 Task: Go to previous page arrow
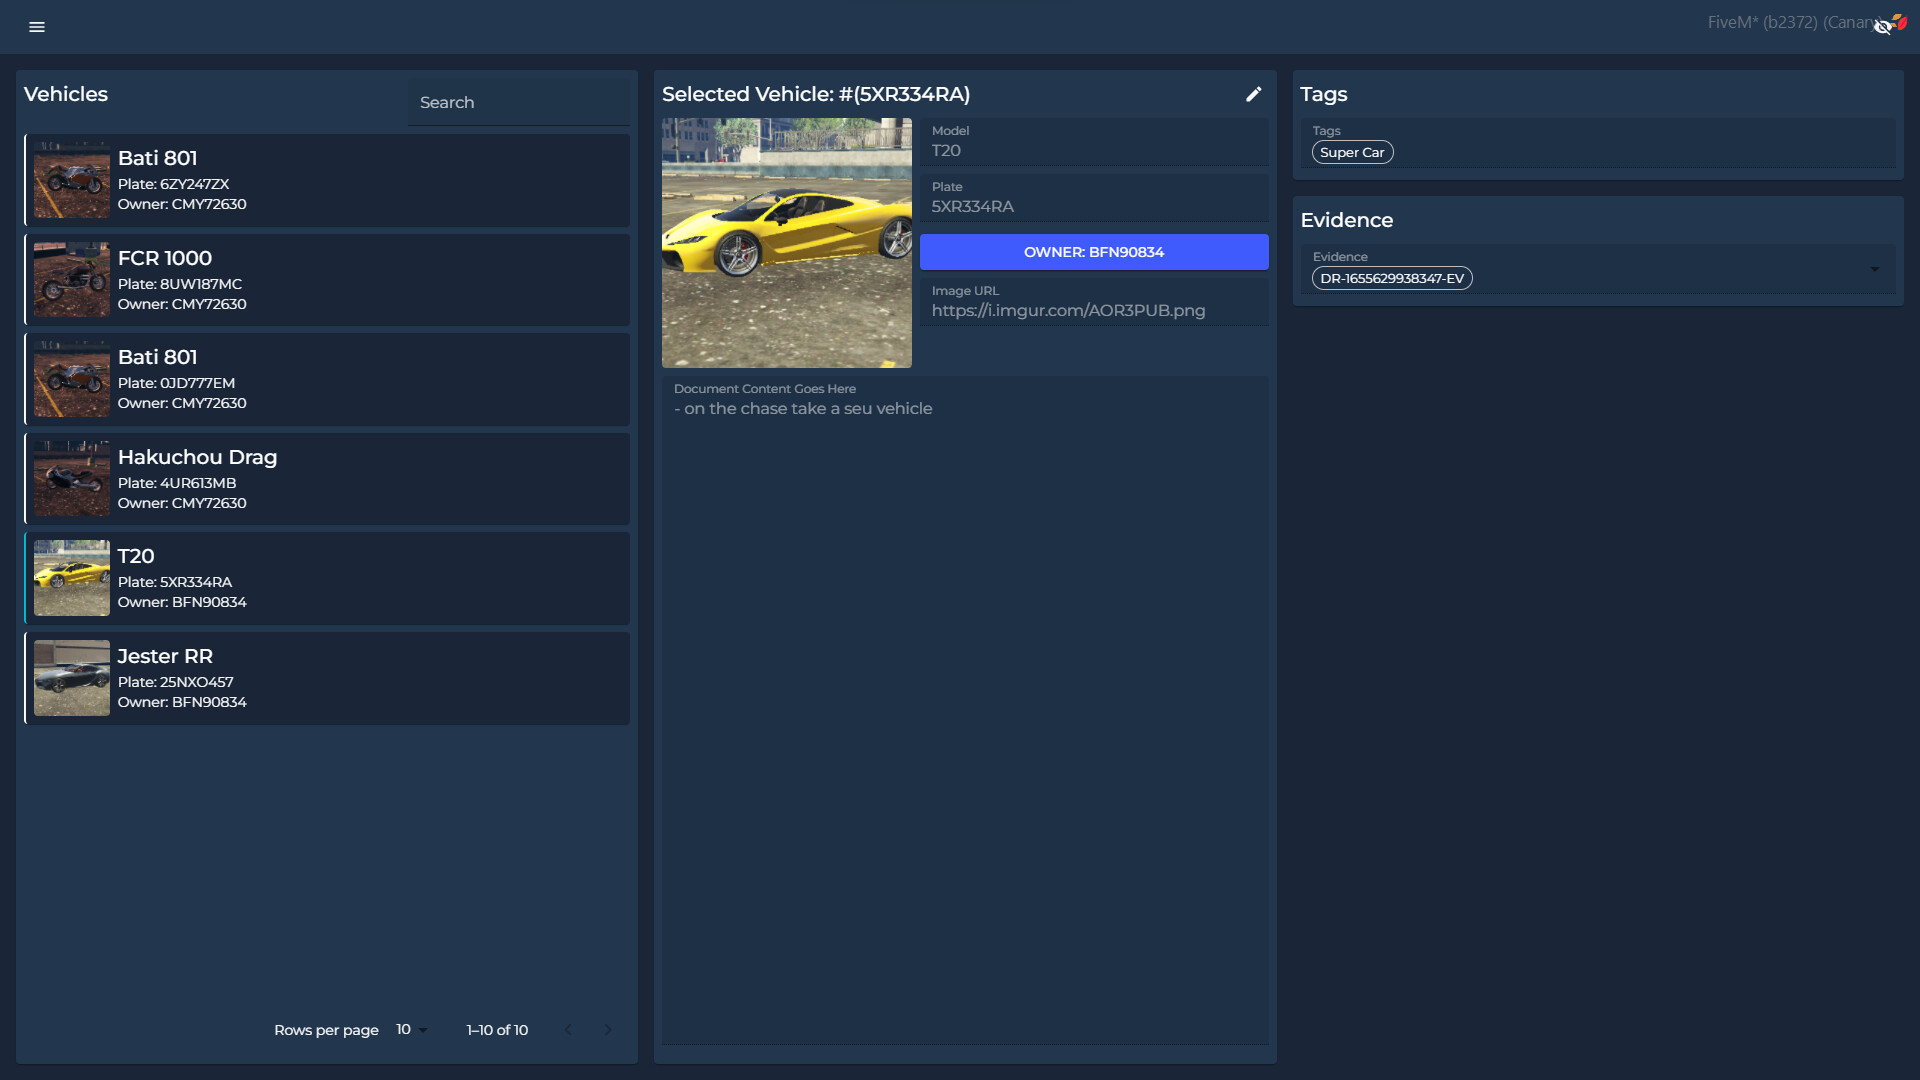[568, 1030]
